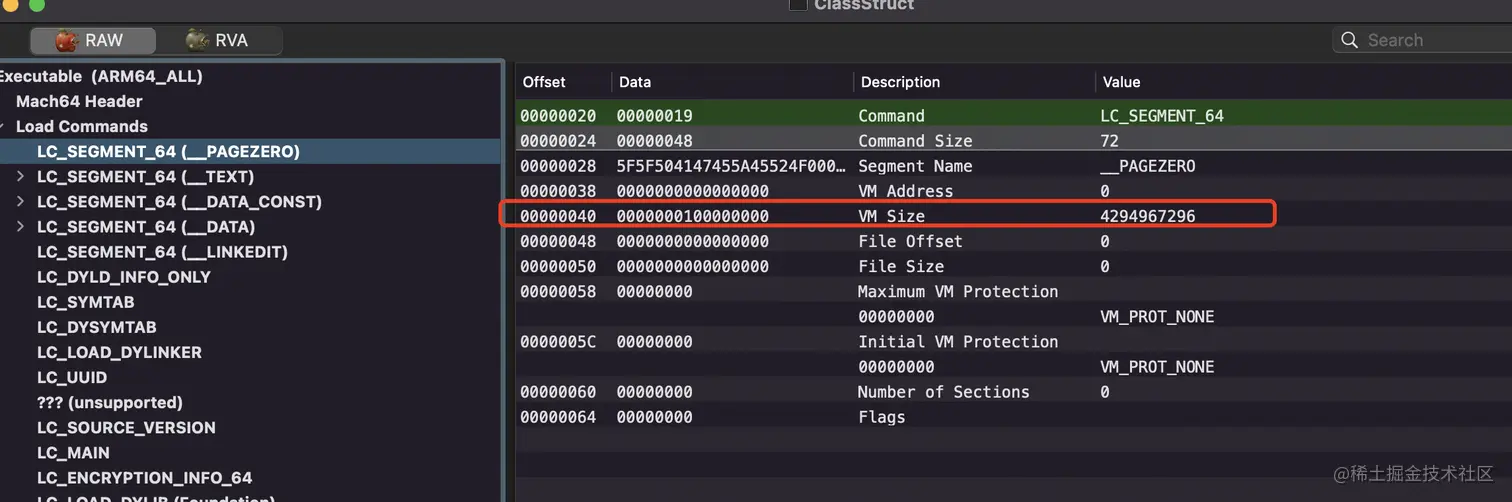
Task: Click data cell 5F5F504147455A45524F000…
Action: pos(731,165)
